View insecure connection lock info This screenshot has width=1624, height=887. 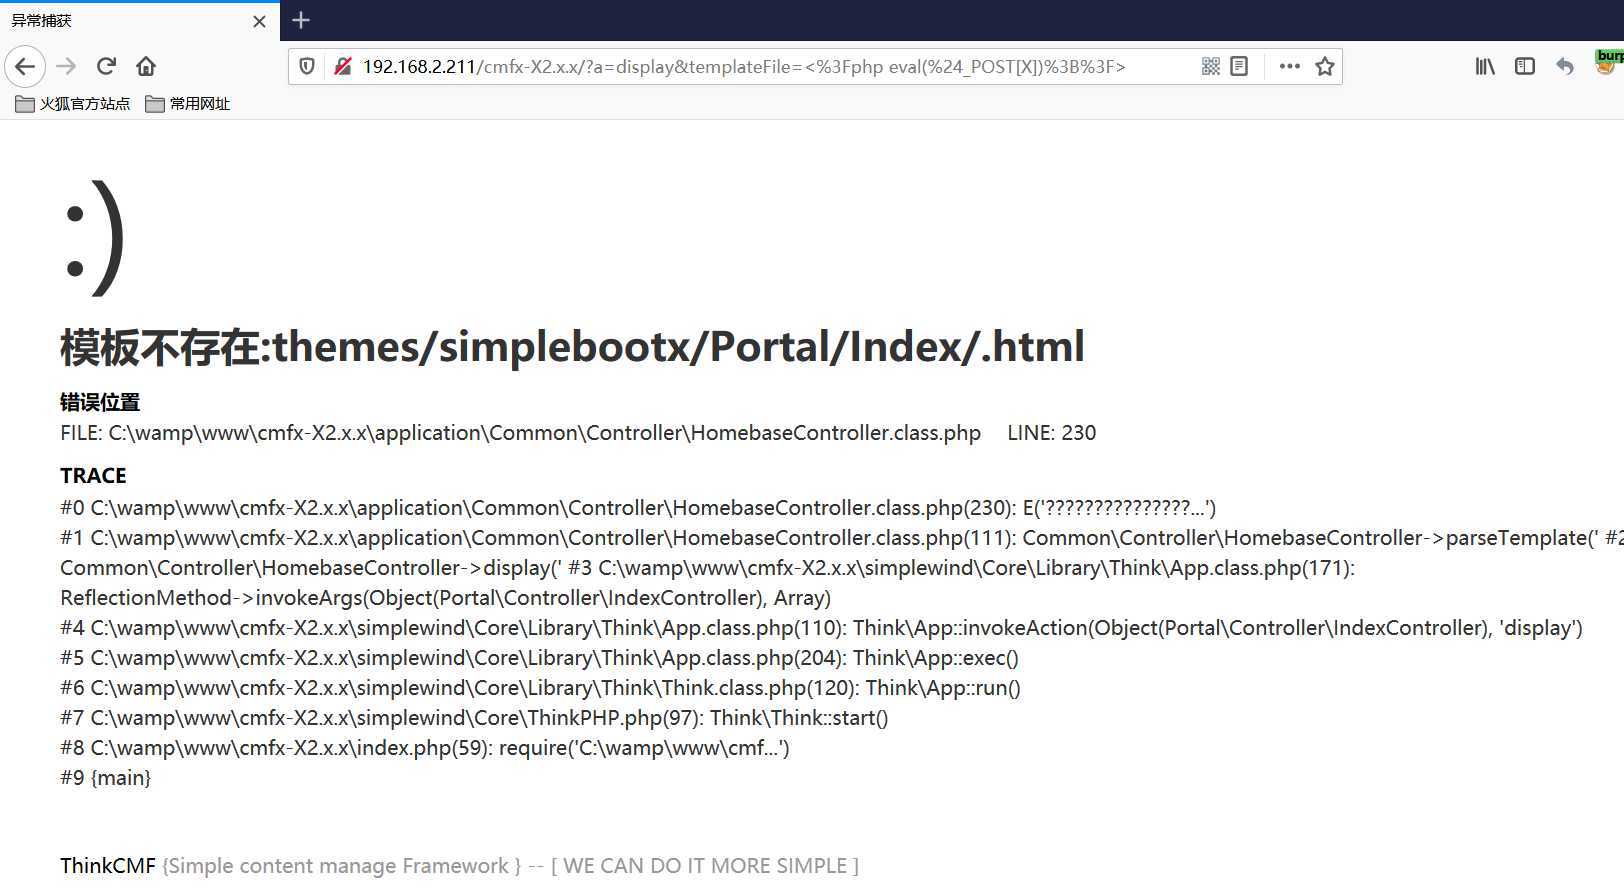(x=342, y=67)
